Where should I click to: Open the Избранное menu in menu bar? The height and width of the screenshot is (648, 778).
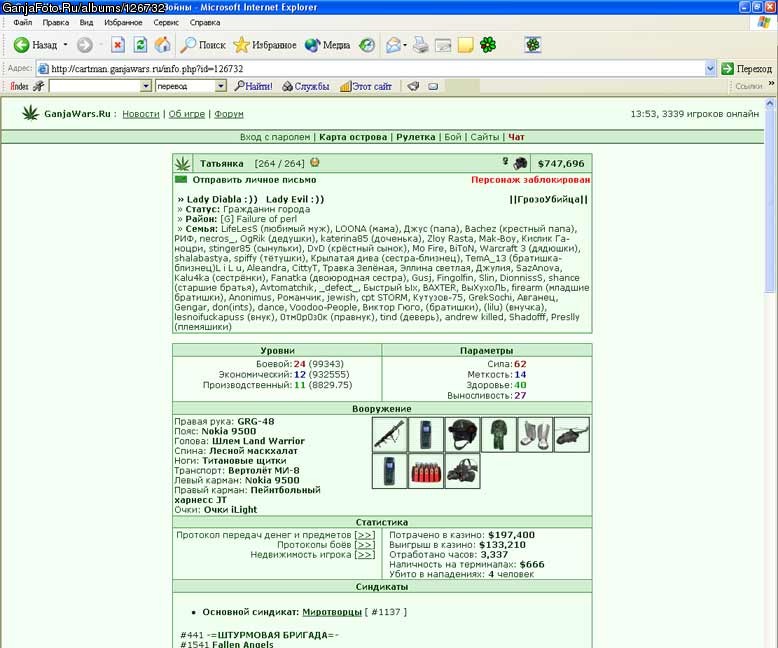[x=123, y=23]
